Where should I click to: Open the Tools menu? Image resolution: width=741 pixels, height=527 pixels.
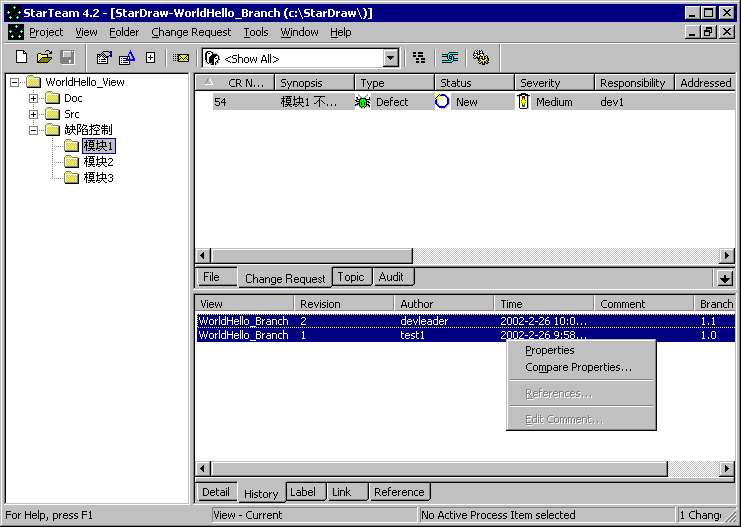coord(256,32)
